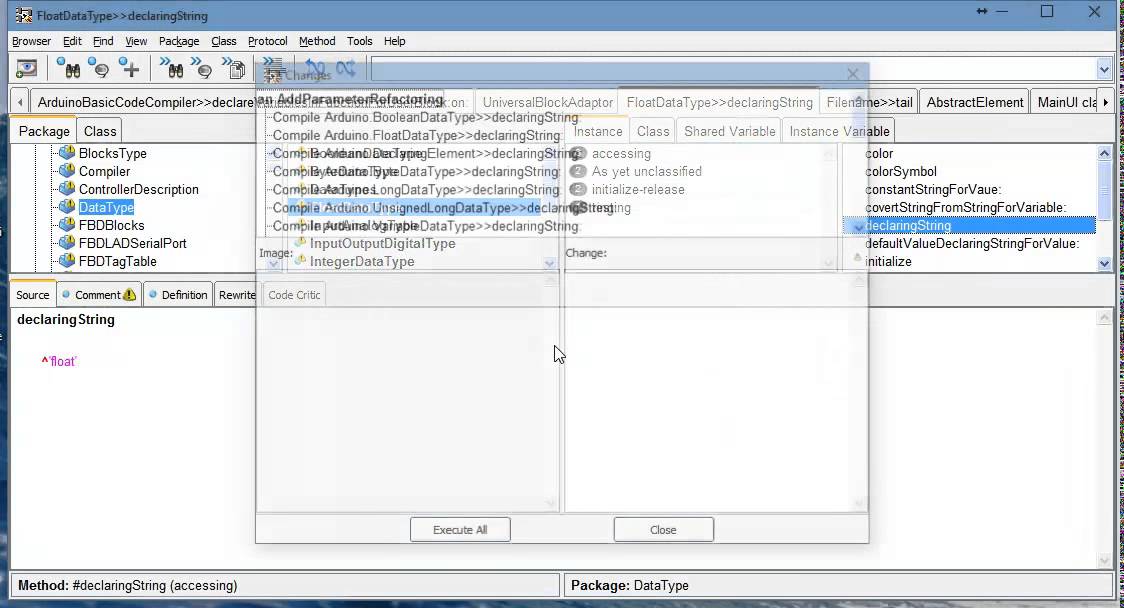Click the undo arrow toolbar icon

tap(315, 68)
